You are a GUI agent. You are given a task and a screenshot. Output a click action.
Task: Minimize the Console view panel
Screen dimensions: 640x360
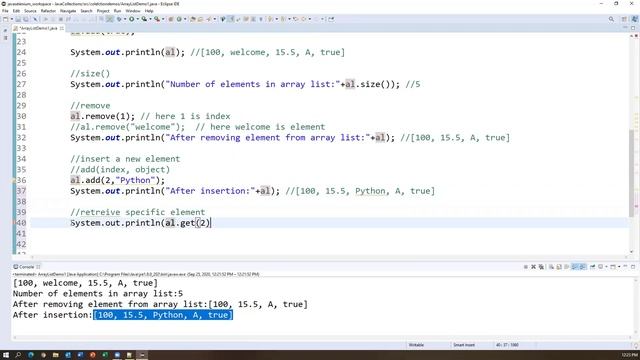625,267
